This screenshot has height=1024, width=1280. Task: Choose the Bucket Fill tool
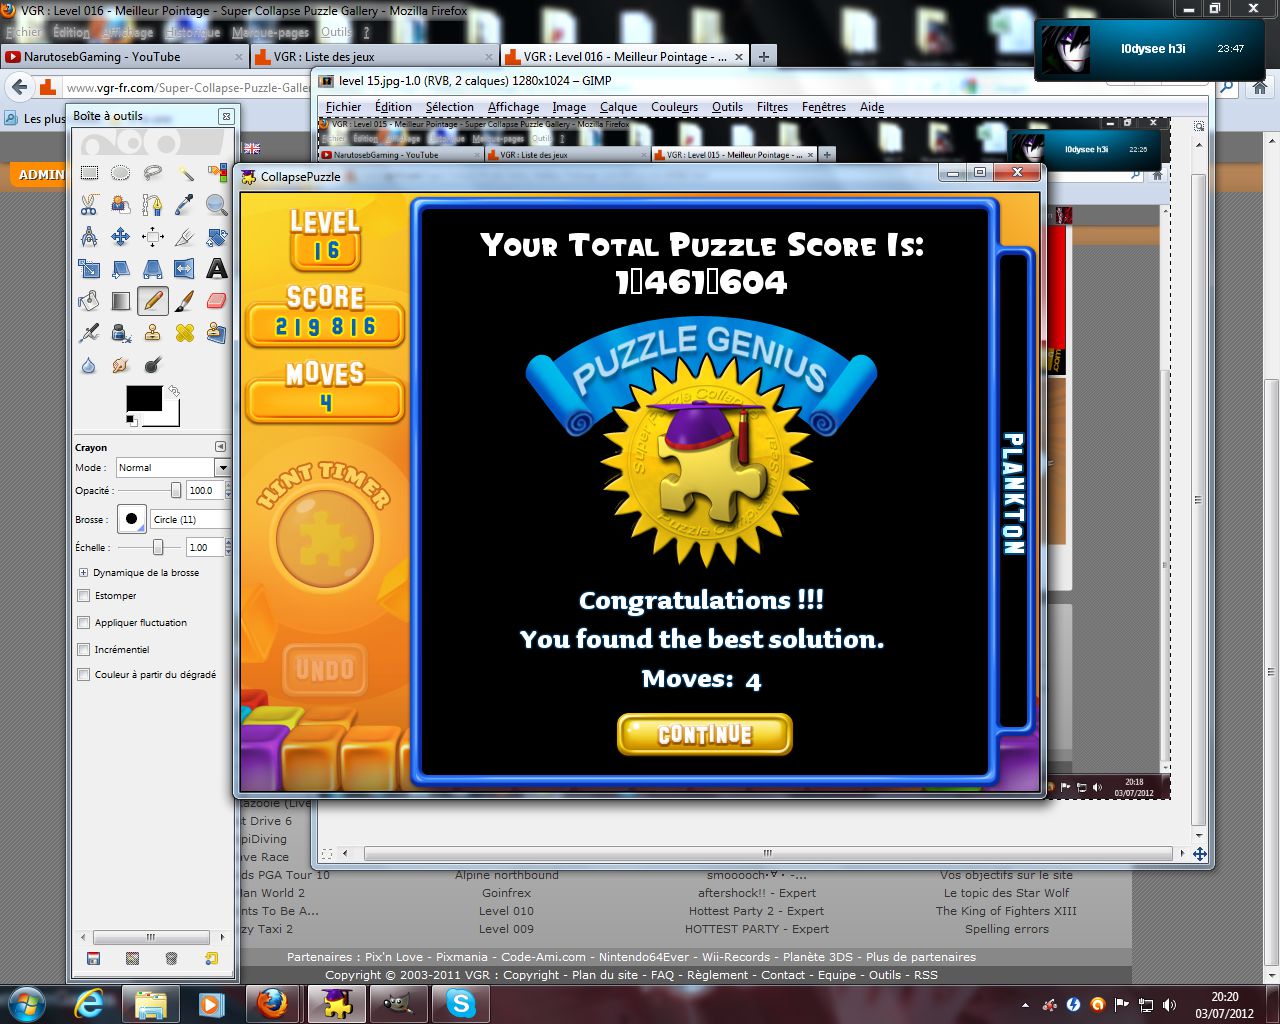click(89, 300)
